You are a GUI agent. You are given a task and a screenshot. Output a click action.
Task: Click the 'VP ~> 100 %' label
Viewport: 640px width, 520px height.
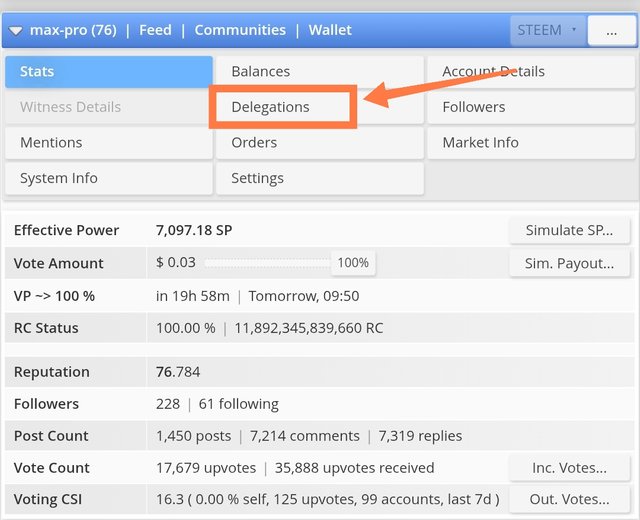pos(54,296)
